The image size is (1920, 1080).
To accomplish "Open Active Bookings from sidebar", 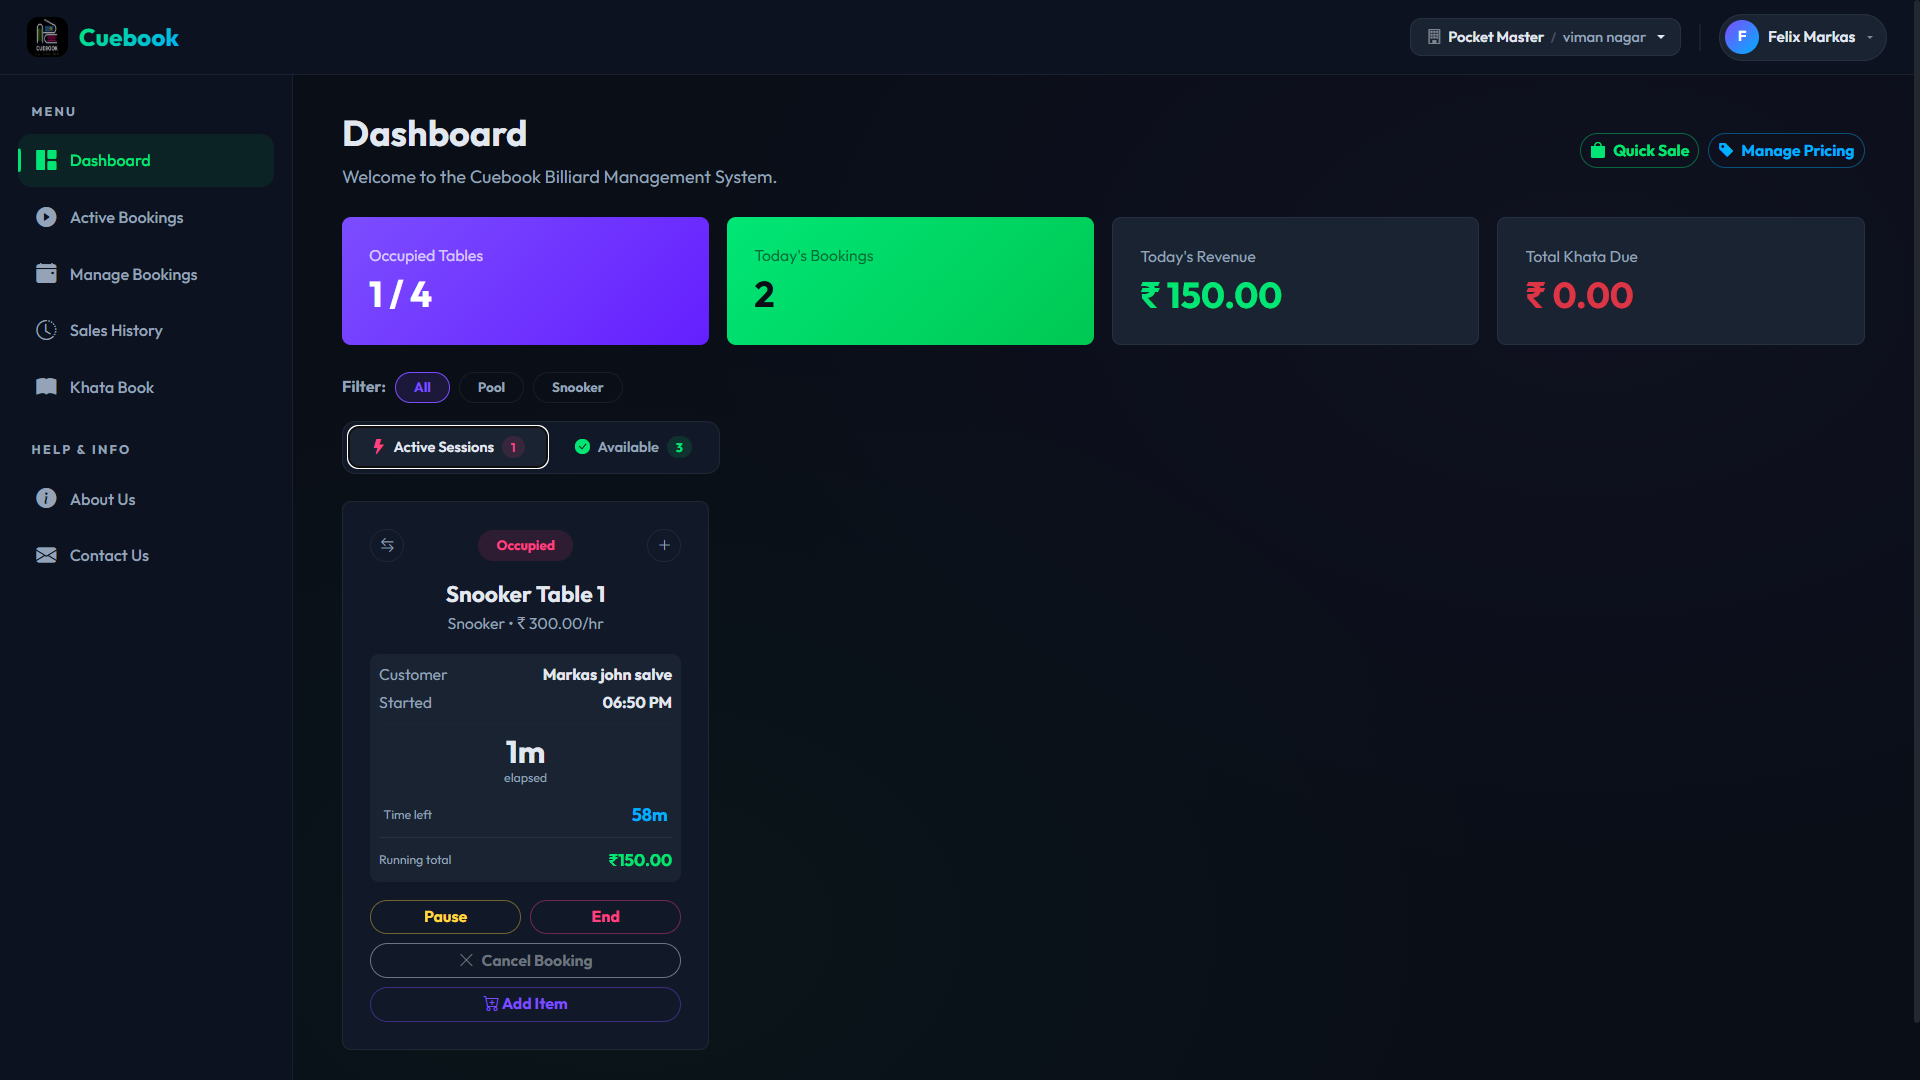I will coord(126,217).
